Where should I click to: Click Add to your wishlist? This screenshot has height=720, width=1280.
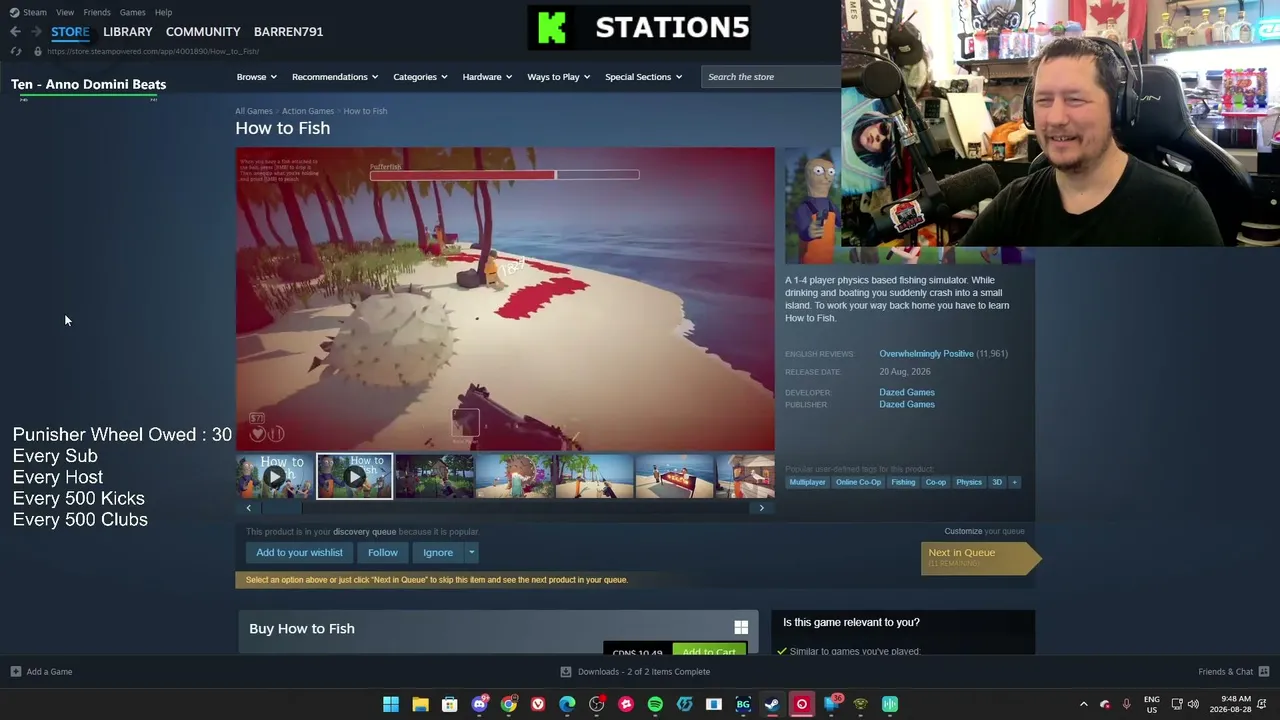(x=299, y=552)
